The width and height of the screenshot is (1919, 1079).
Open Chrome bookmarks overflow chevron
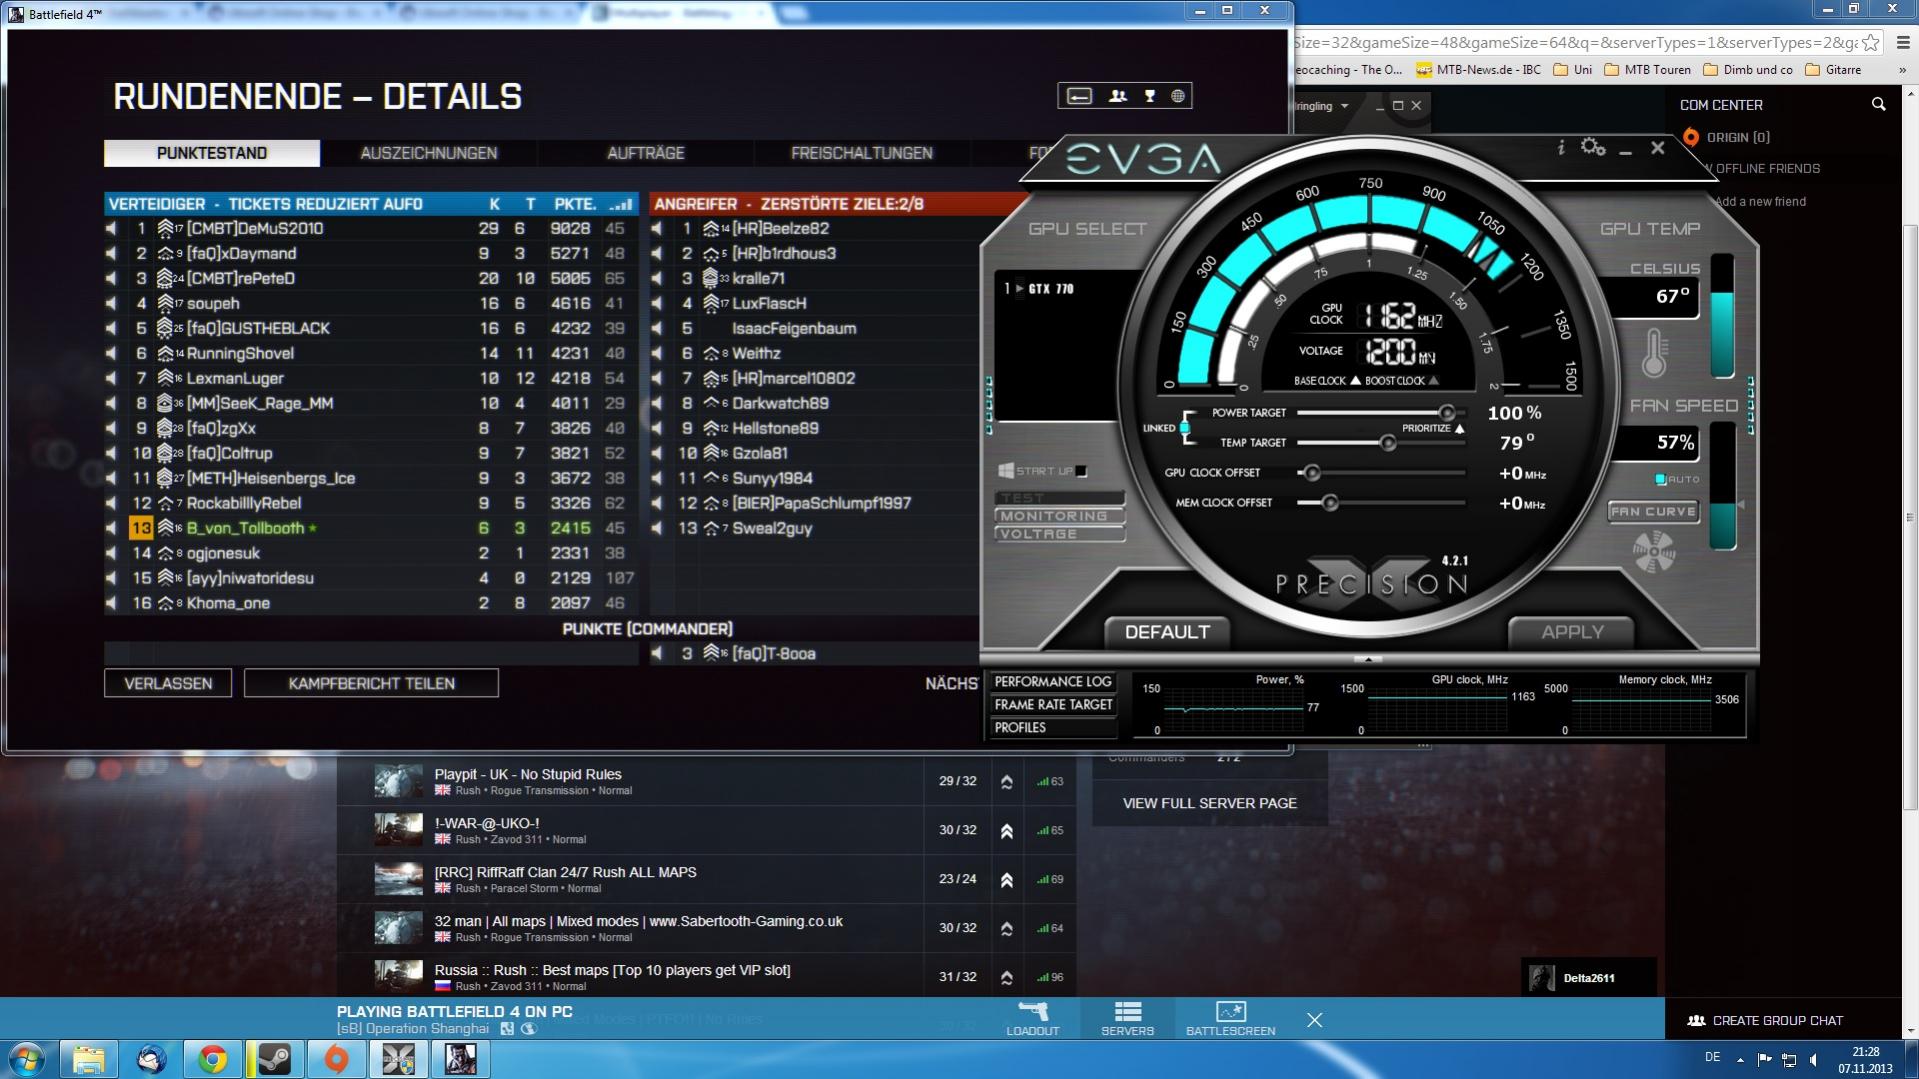1902,70
